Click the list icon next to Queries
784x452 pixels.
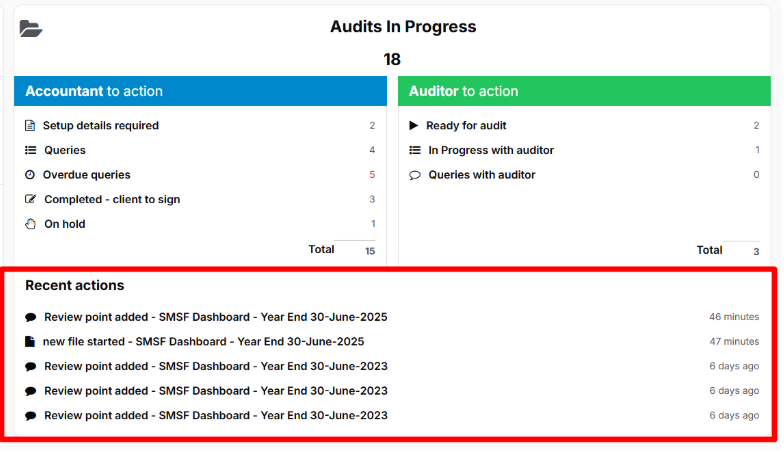pos(30,150)
